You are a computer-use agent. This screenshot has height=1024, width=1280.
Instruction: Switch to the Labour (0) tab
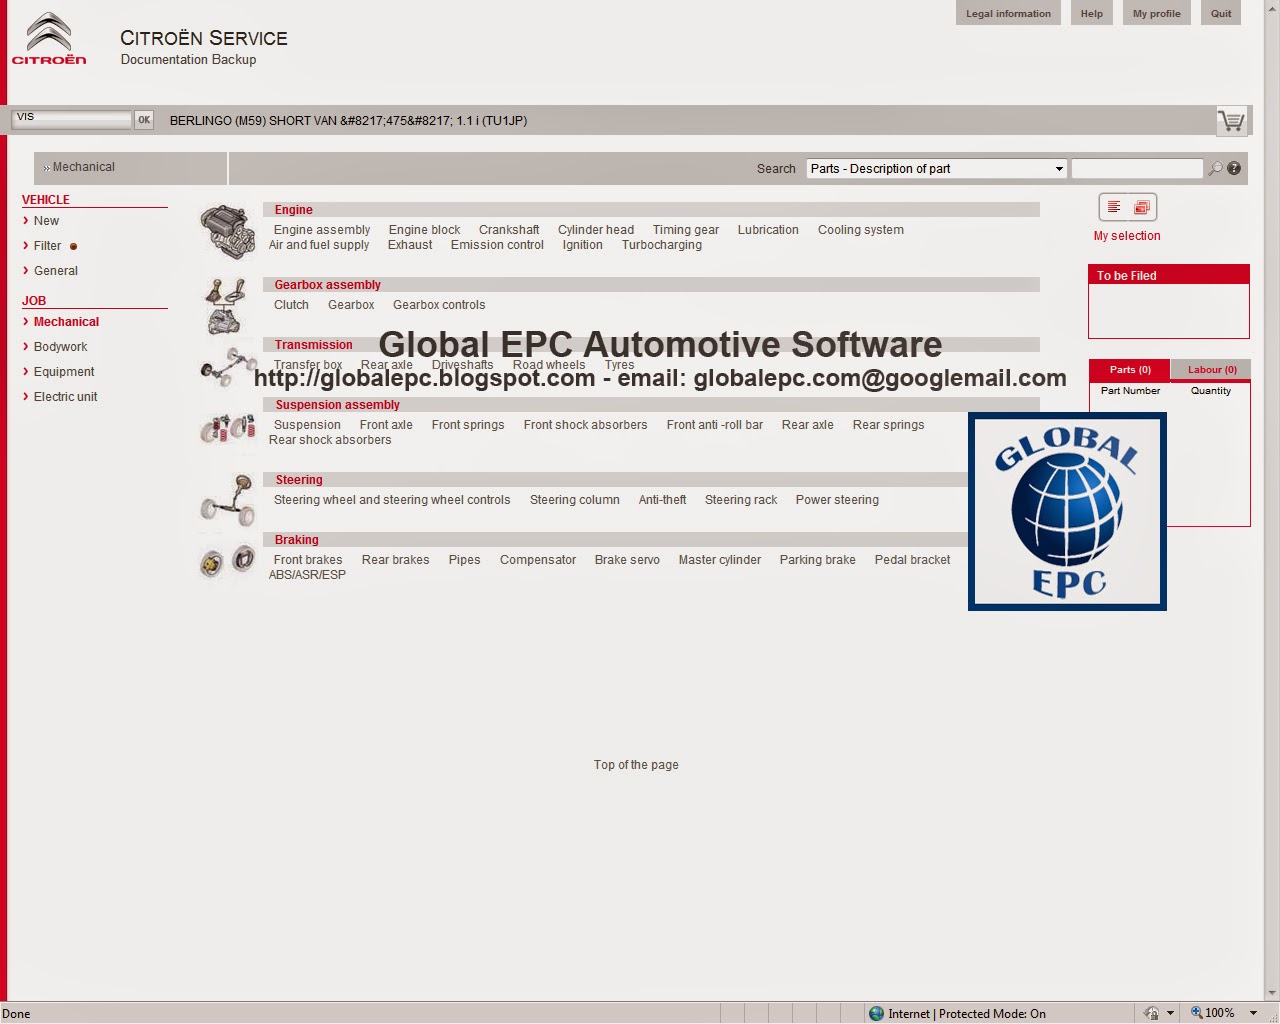1212,370
